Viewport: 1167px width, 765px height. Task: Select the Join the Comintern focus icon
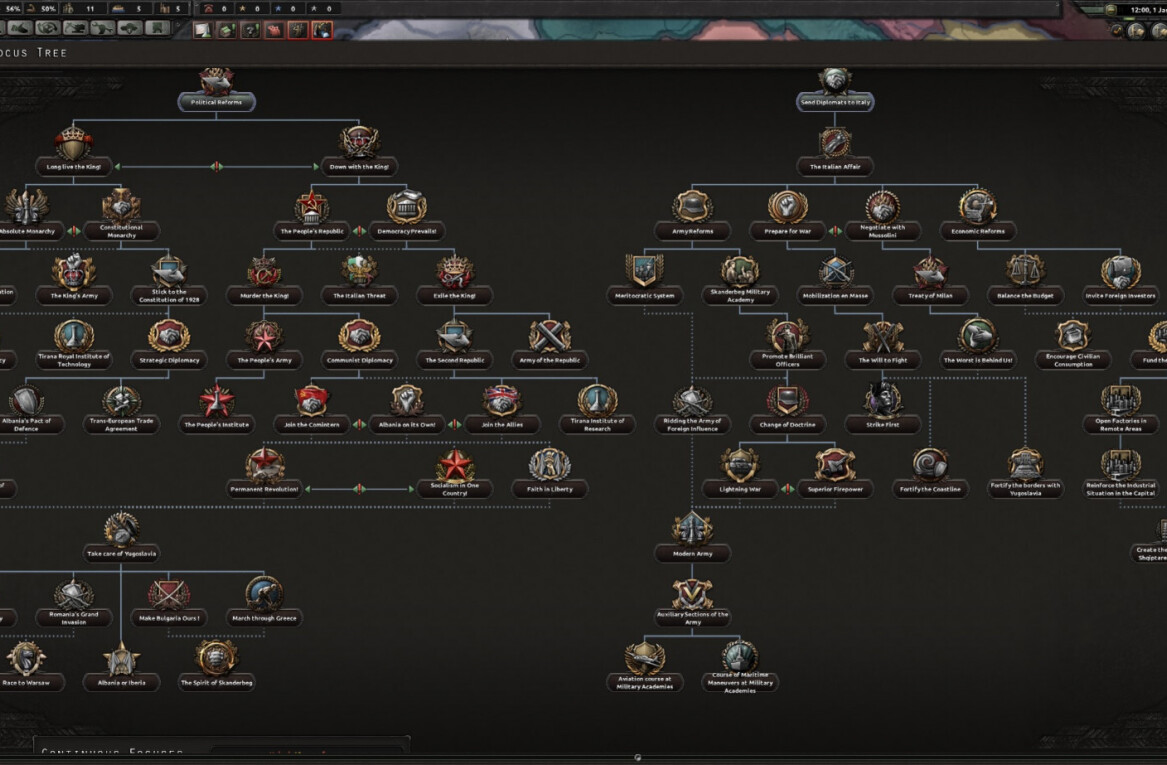311,402
